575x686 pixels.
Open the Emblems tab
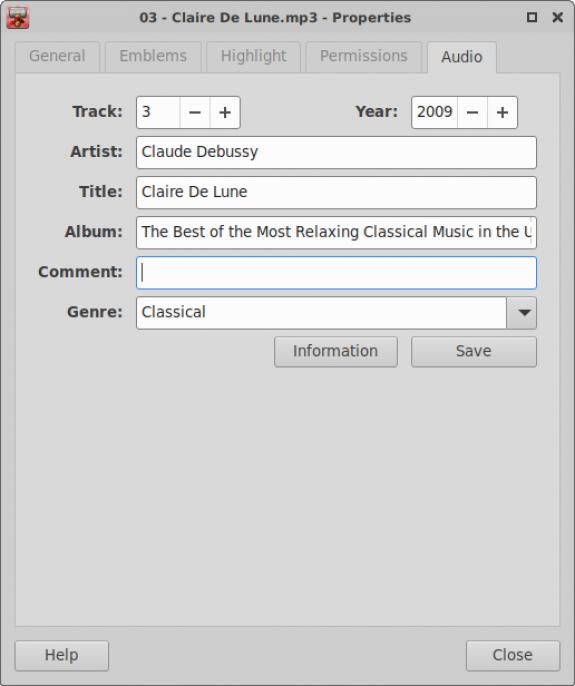pos(153,56)
